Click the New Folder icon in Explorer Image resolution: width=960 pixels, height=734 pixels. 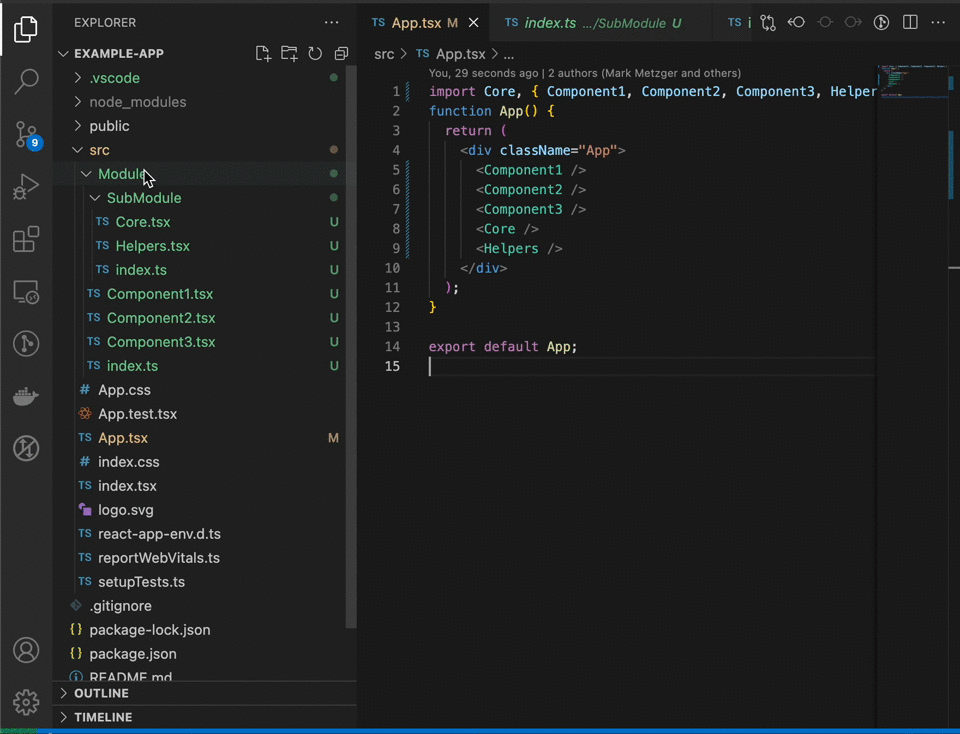289,53
